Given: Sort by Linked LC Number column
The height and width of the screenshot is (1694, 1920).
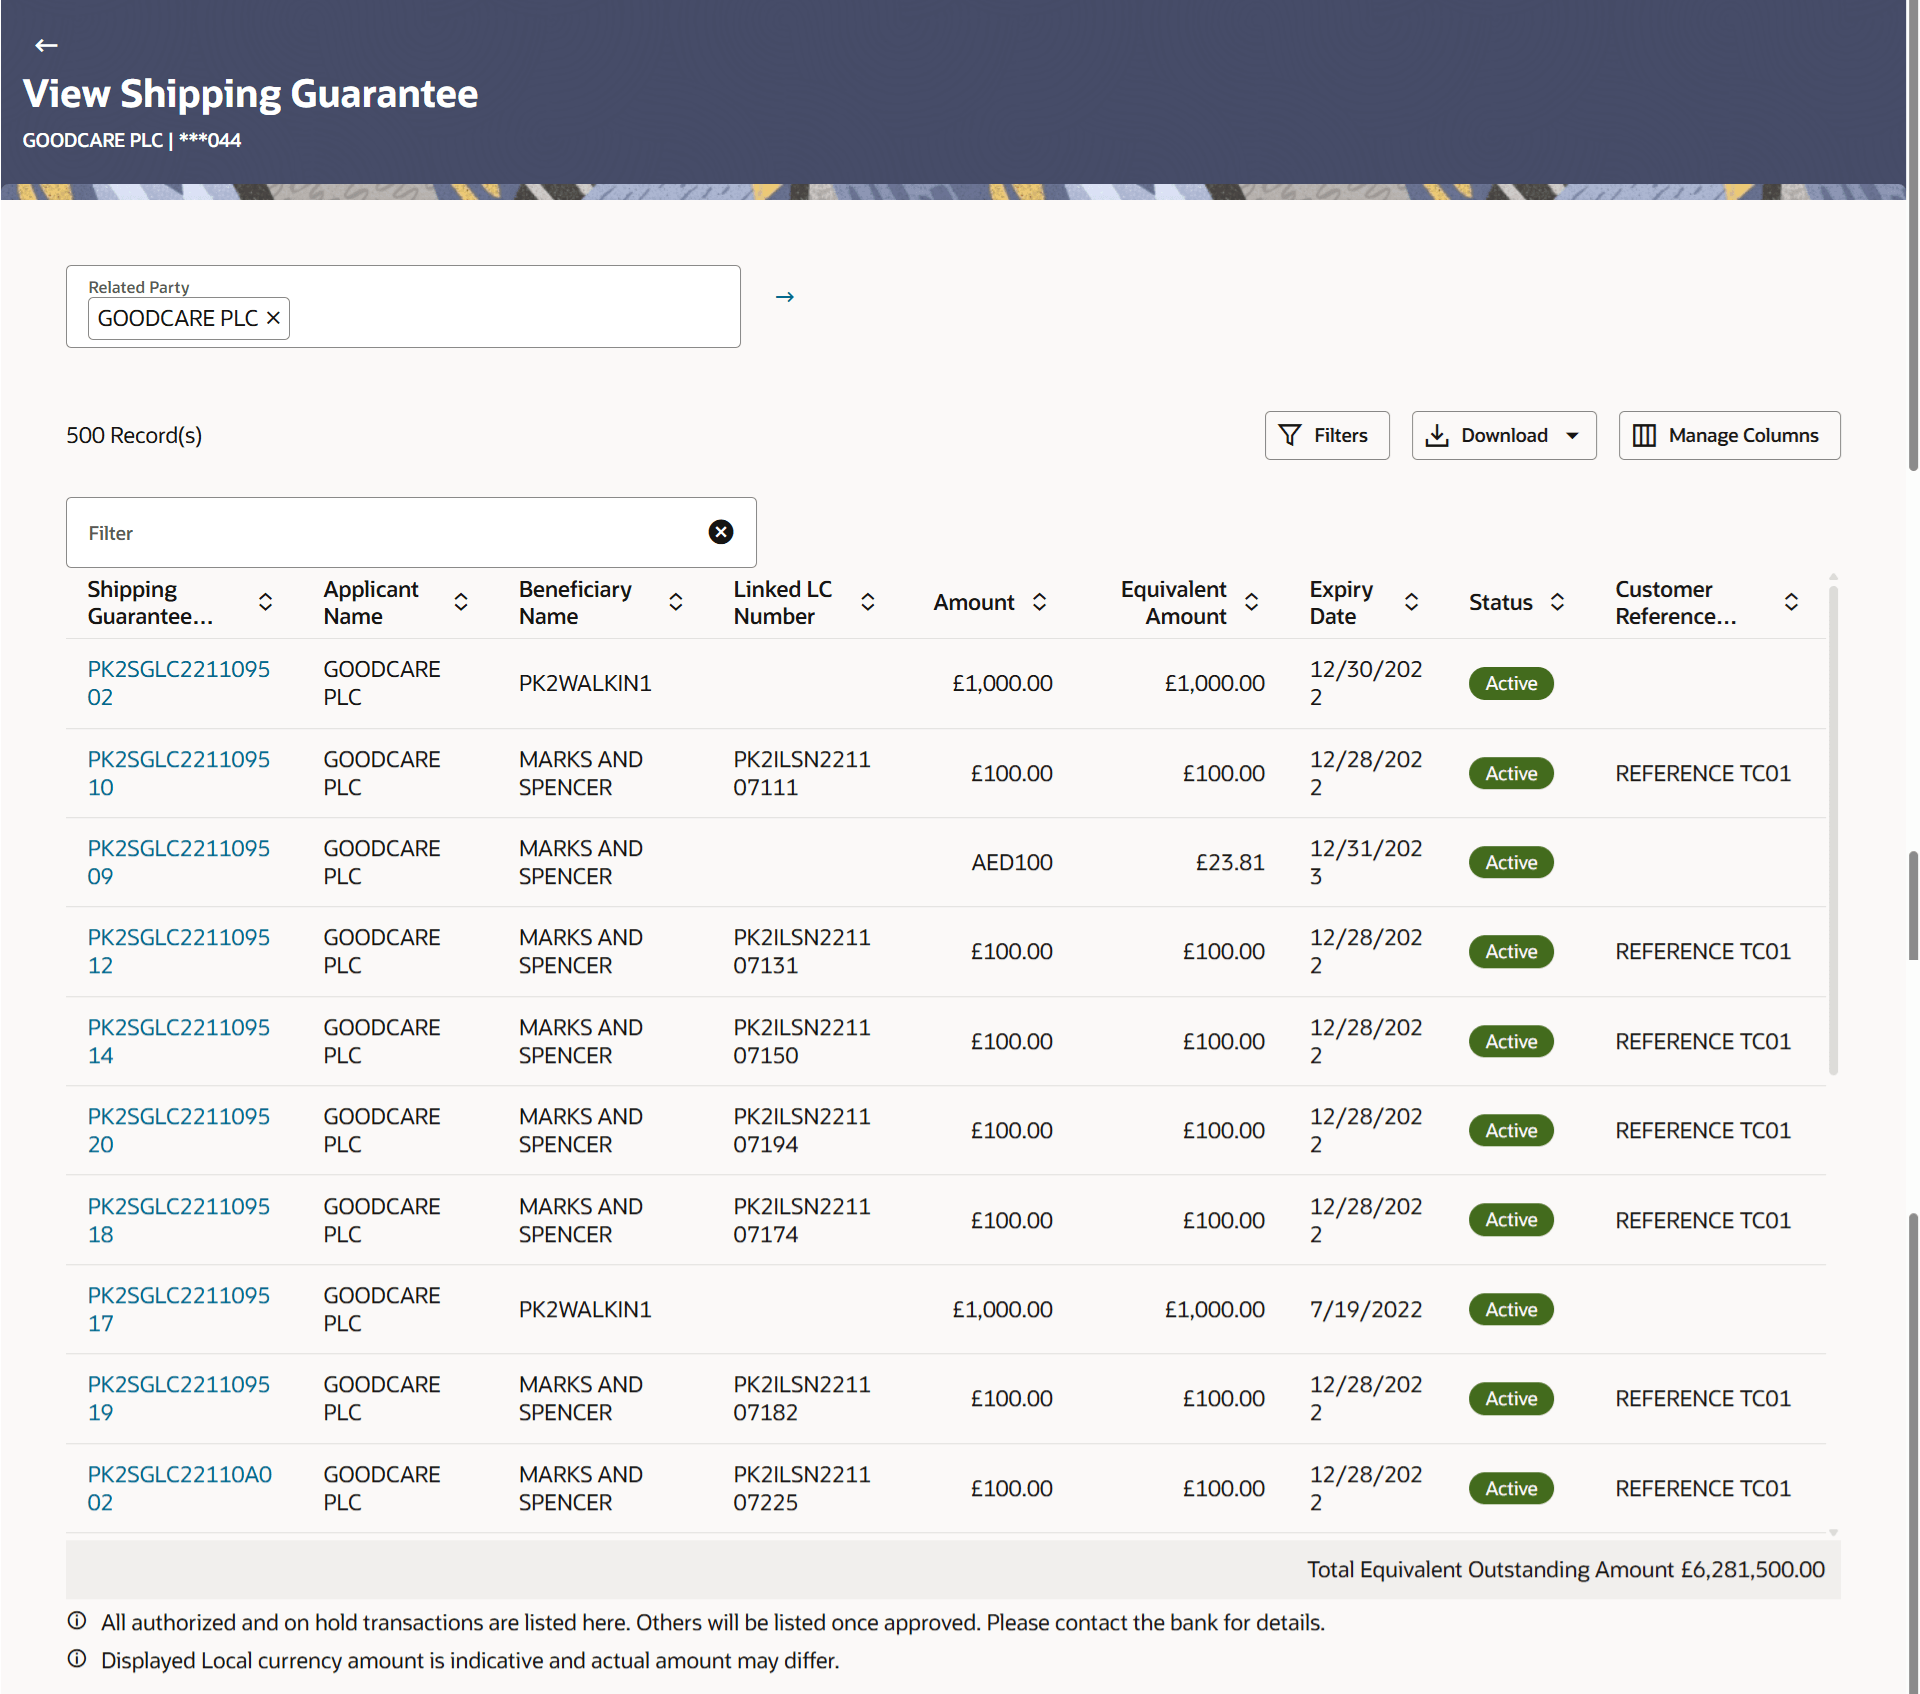Looking at the screenshot, I should pos(868,602).
